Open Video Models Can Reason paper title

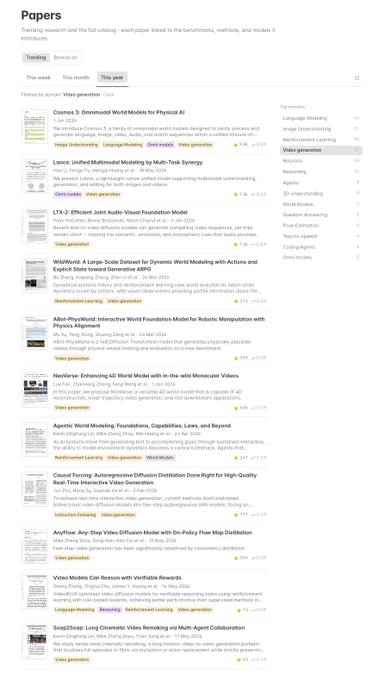(x=117, y=578)
